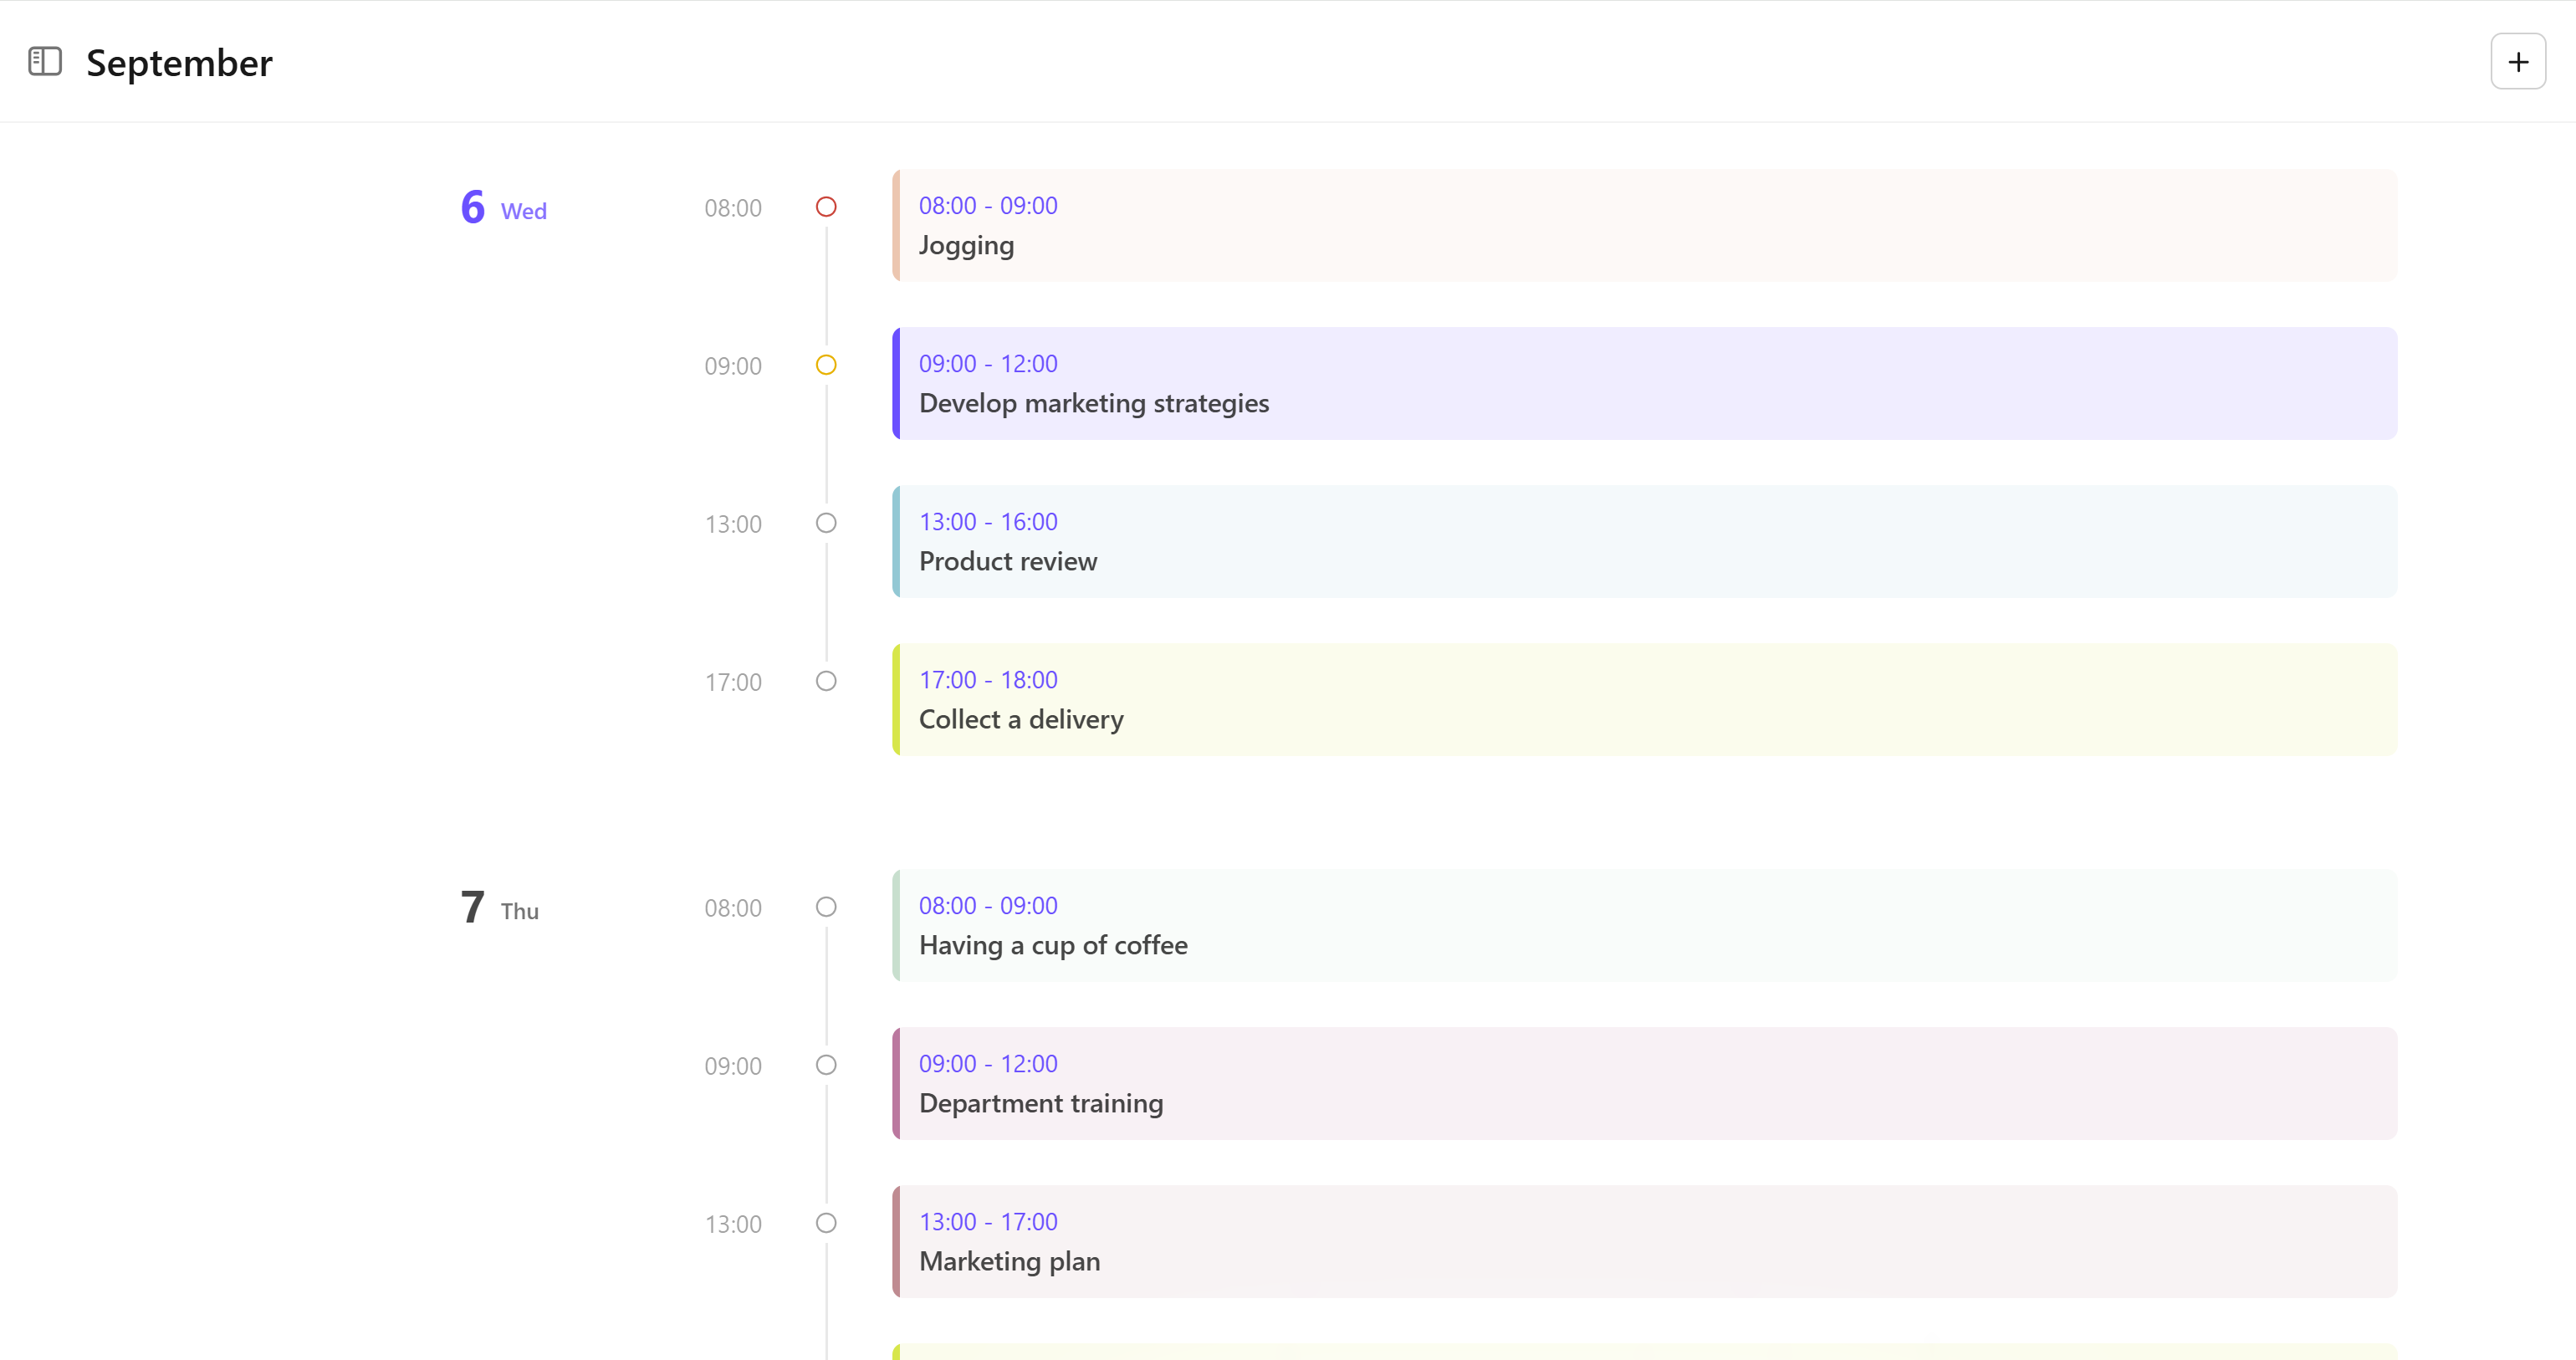Toggle the sidebar panel icon
2576x1360 pixels.
tap(45, 61)
